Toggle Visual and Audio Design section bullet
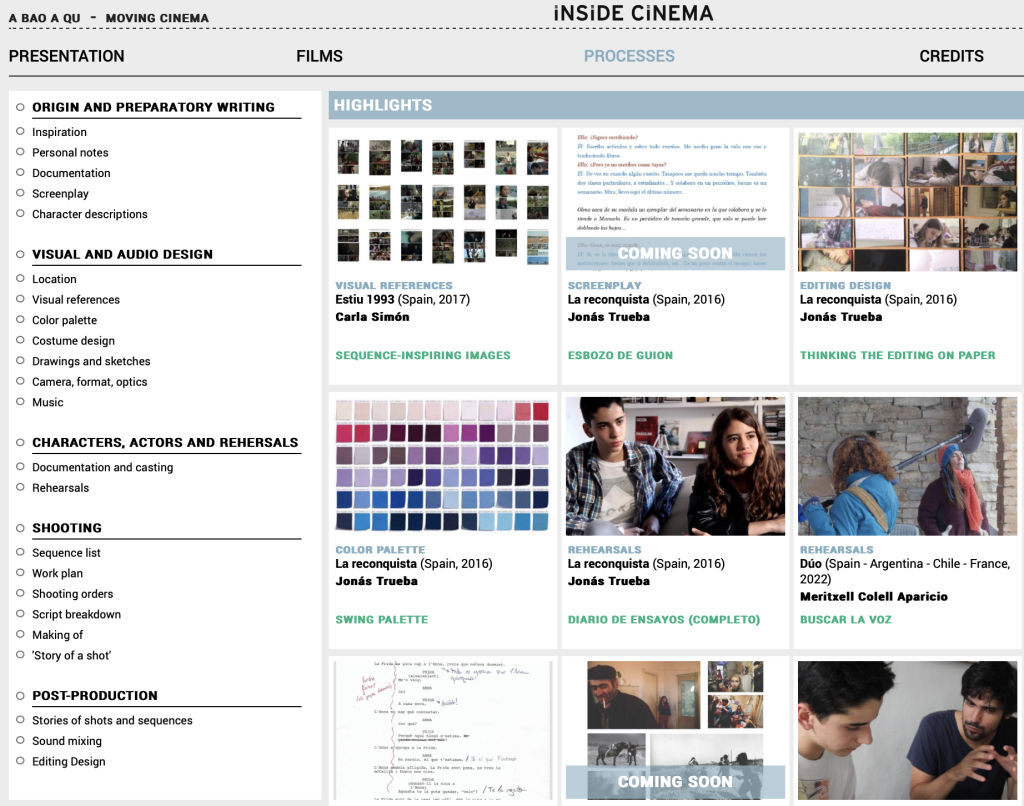Screen dimensions: 1024x806 [20, 254]
